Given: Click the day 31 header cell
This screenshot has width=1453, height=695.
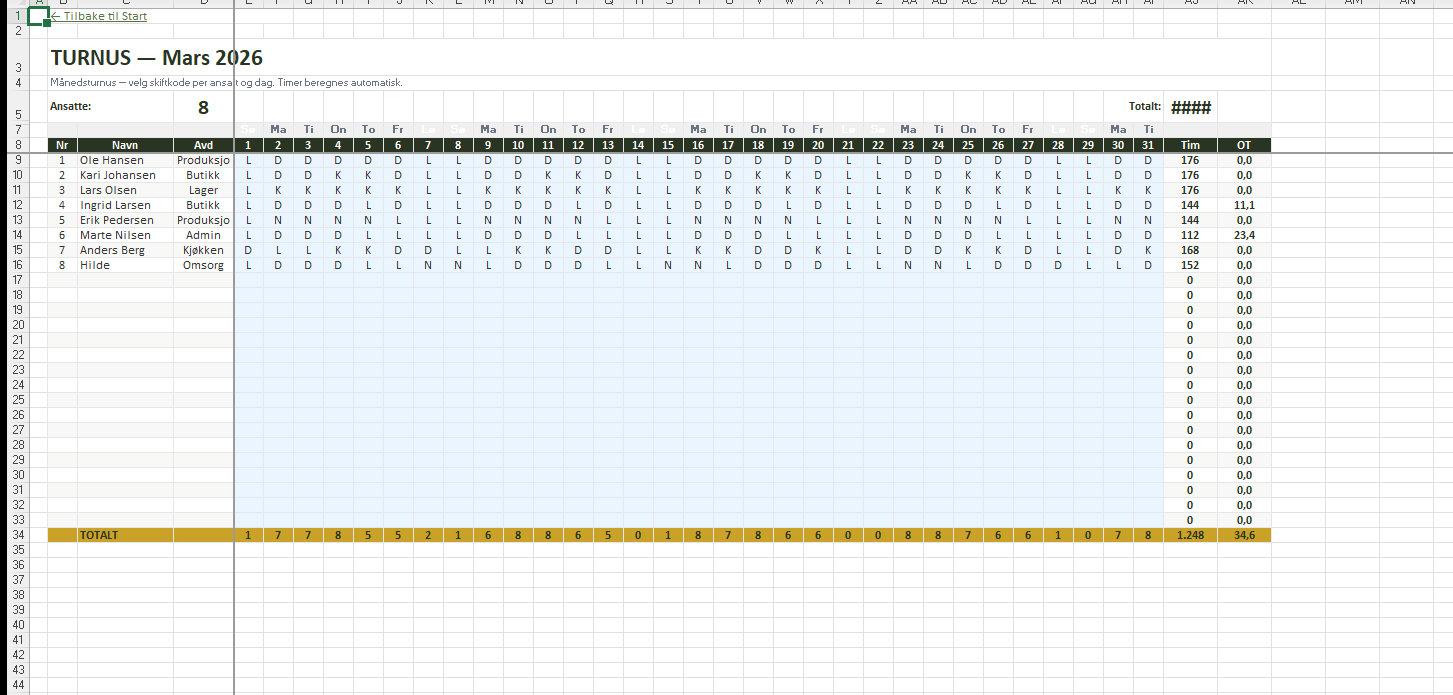Looking at the screenshot, I should pyautogui.click(x=1148, y=145).
